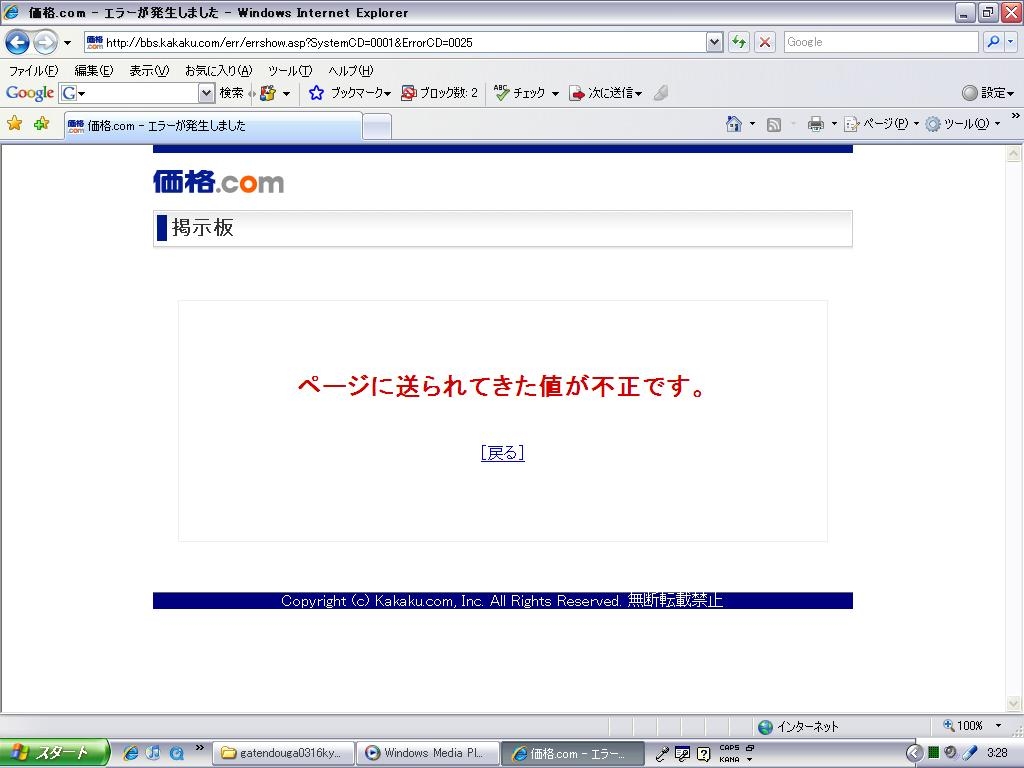Click the Home page icon
This screenshot has height=768, width=1024.
coord(734,123)
